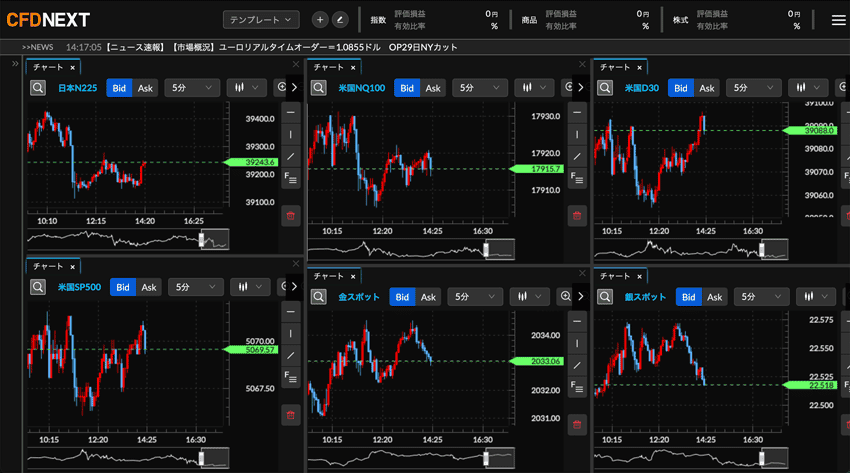Screen dimensions: 850x473
Task: Select Bid in 米国NQ100 chart
Action: pyautogui.click(x=407, y=88)
